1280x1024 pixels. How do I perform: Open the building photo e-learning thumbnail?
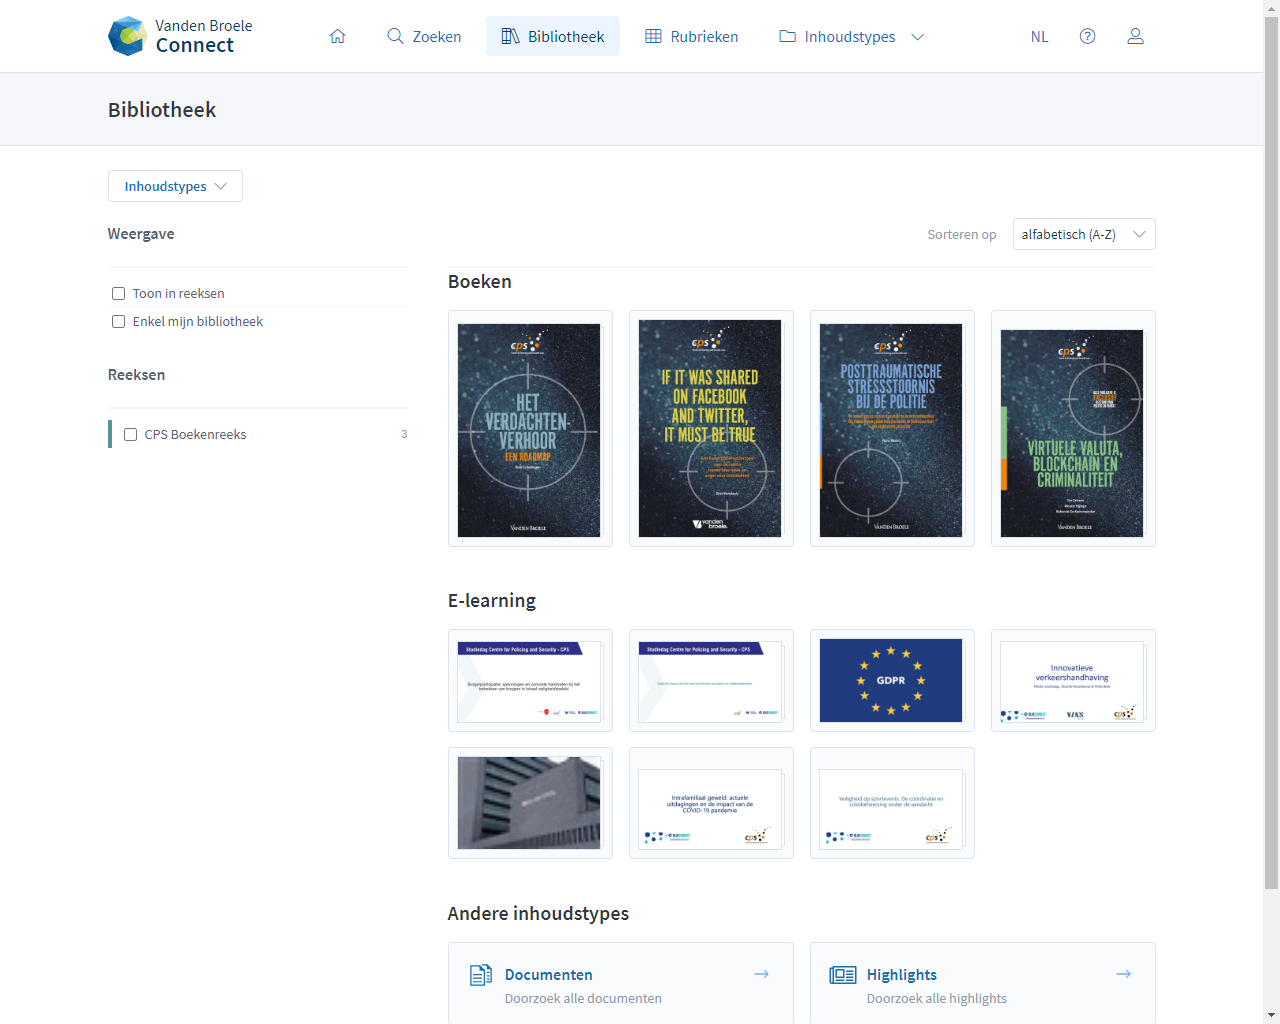click(x=530, y=803)
